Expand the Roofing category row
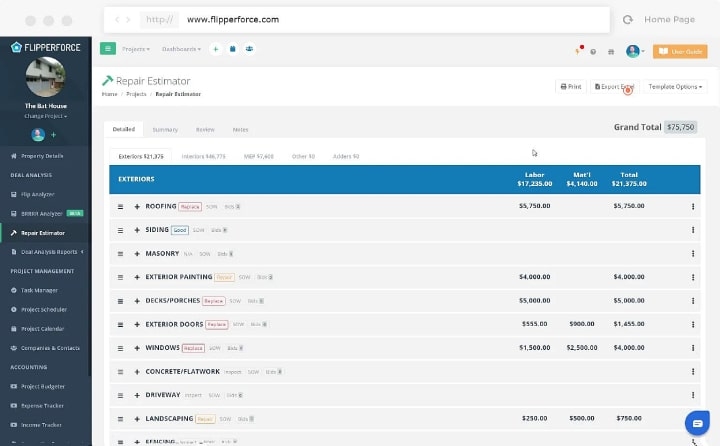The height and width of the screenshot is (446, 720). (x=137, y=207)
